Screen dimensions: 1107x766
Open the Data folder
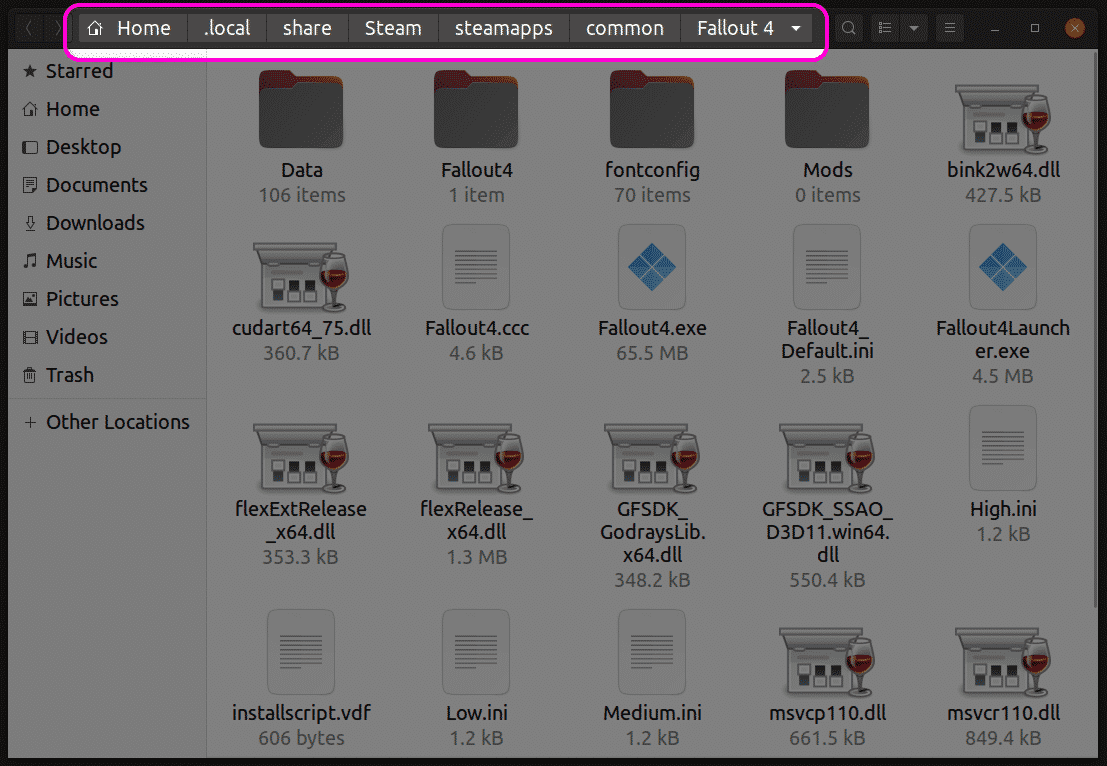pos(301,109)
